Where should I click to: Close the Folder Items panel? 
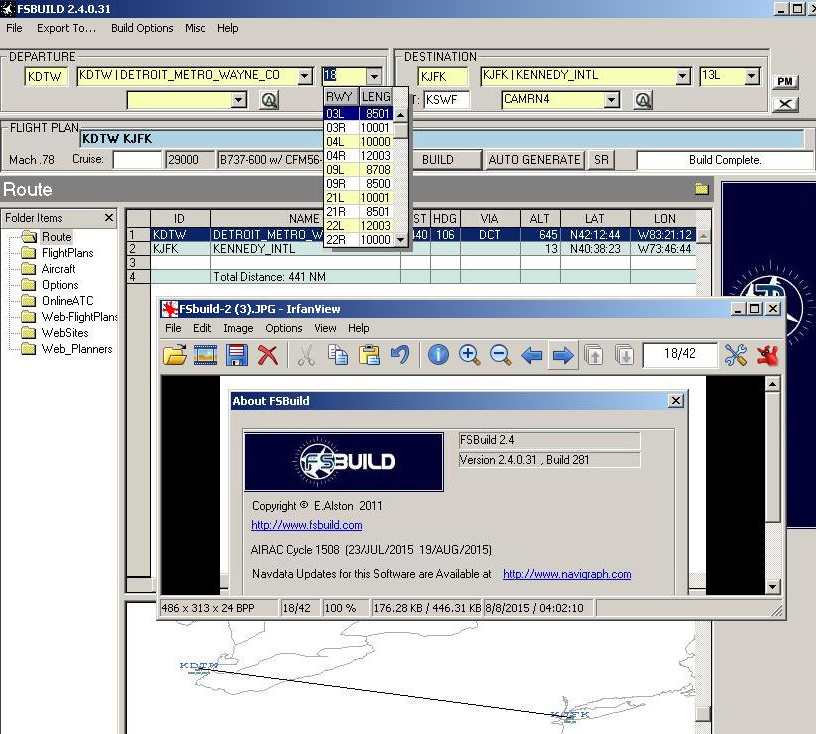pos(109,217)
